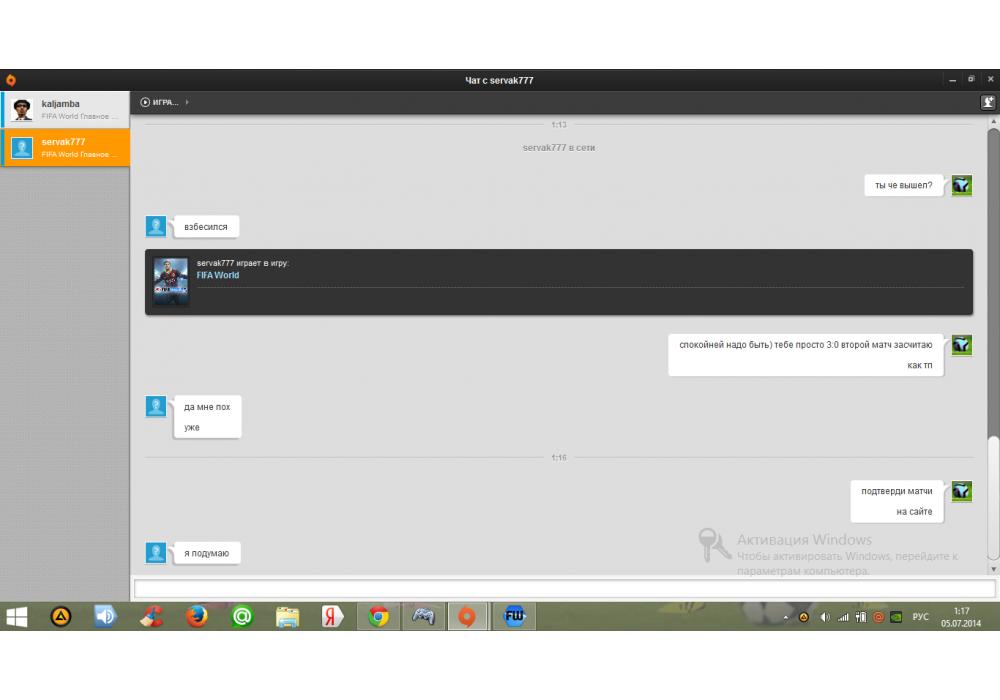Select the servak777 chat tab

(65, 147)
